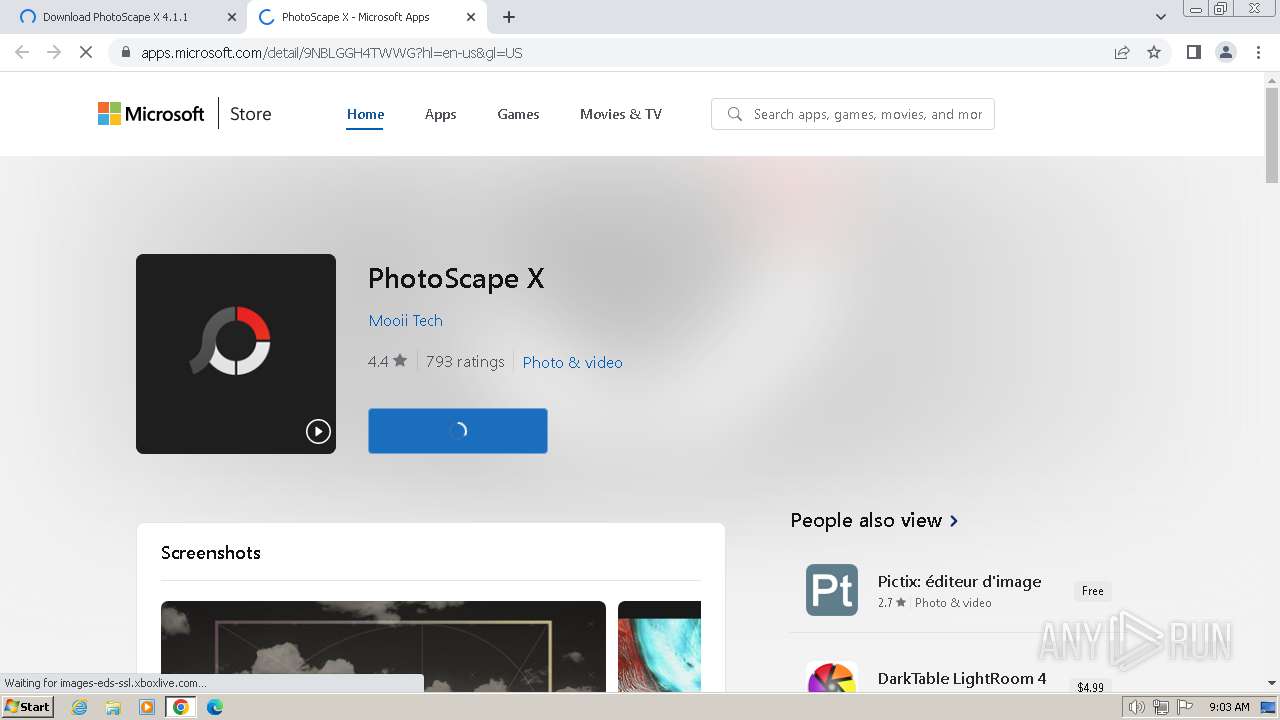Open Windows Media Player from taskbar
This screenshot has width=1280, height=720.
pos(147,707)
